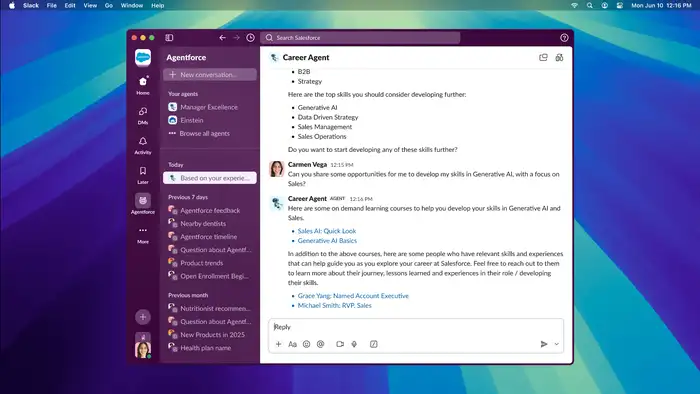This screenshot has height=394, width=700.
Task: Click the history clock icon
Action: click(x=250, y=38)
